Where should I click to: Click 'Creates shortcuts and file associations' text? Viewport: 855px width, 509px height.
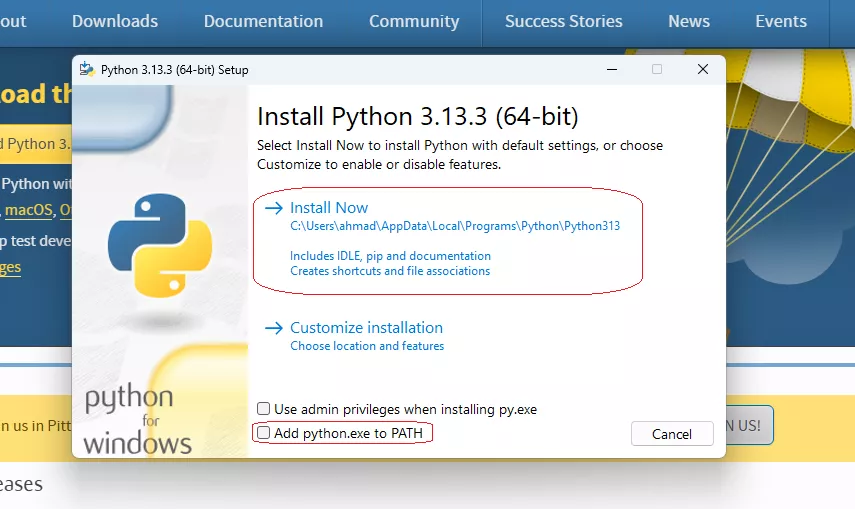coord(390,271)
